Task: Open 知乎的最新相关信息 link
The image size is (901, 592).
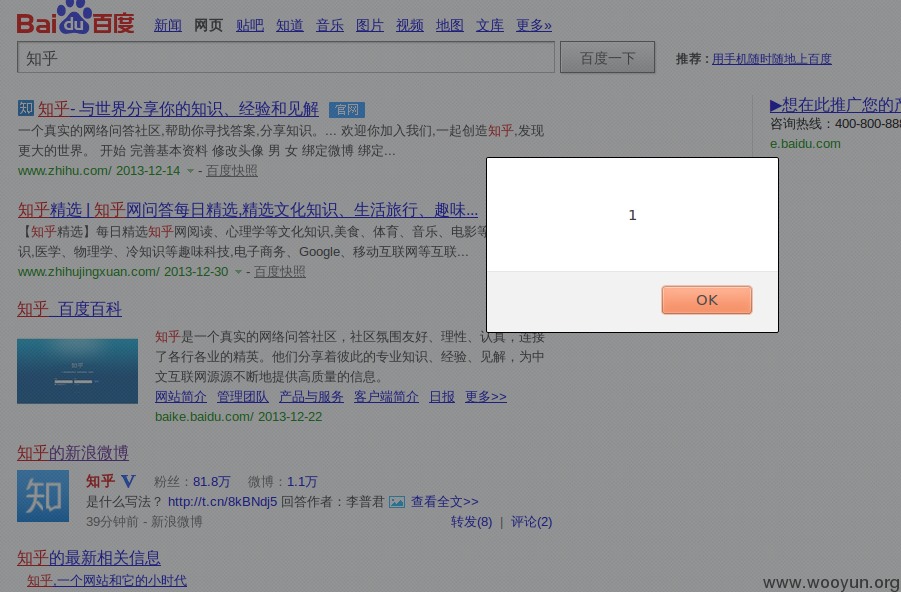Action: (89, 558)
